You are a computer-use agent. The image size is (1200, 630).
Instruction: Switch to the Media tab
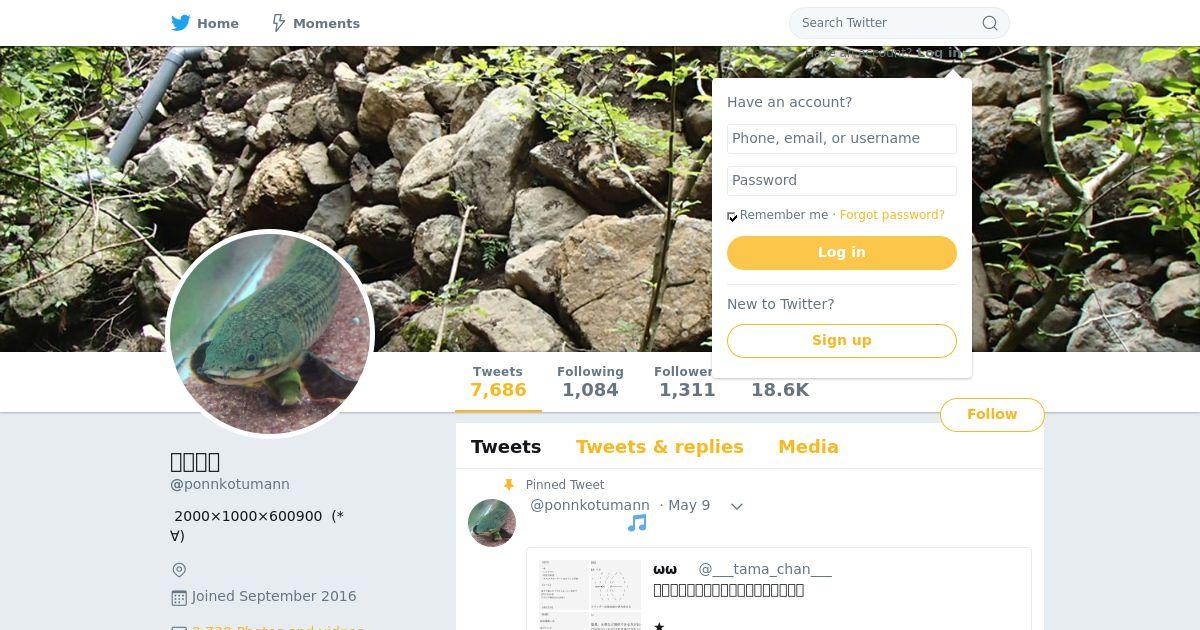click(808, 447)
